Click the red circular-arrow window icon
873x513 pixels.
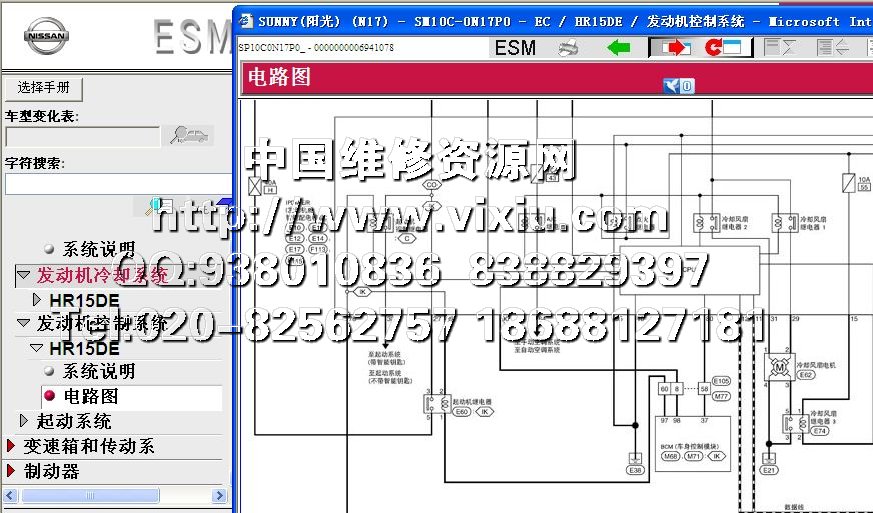724,48
